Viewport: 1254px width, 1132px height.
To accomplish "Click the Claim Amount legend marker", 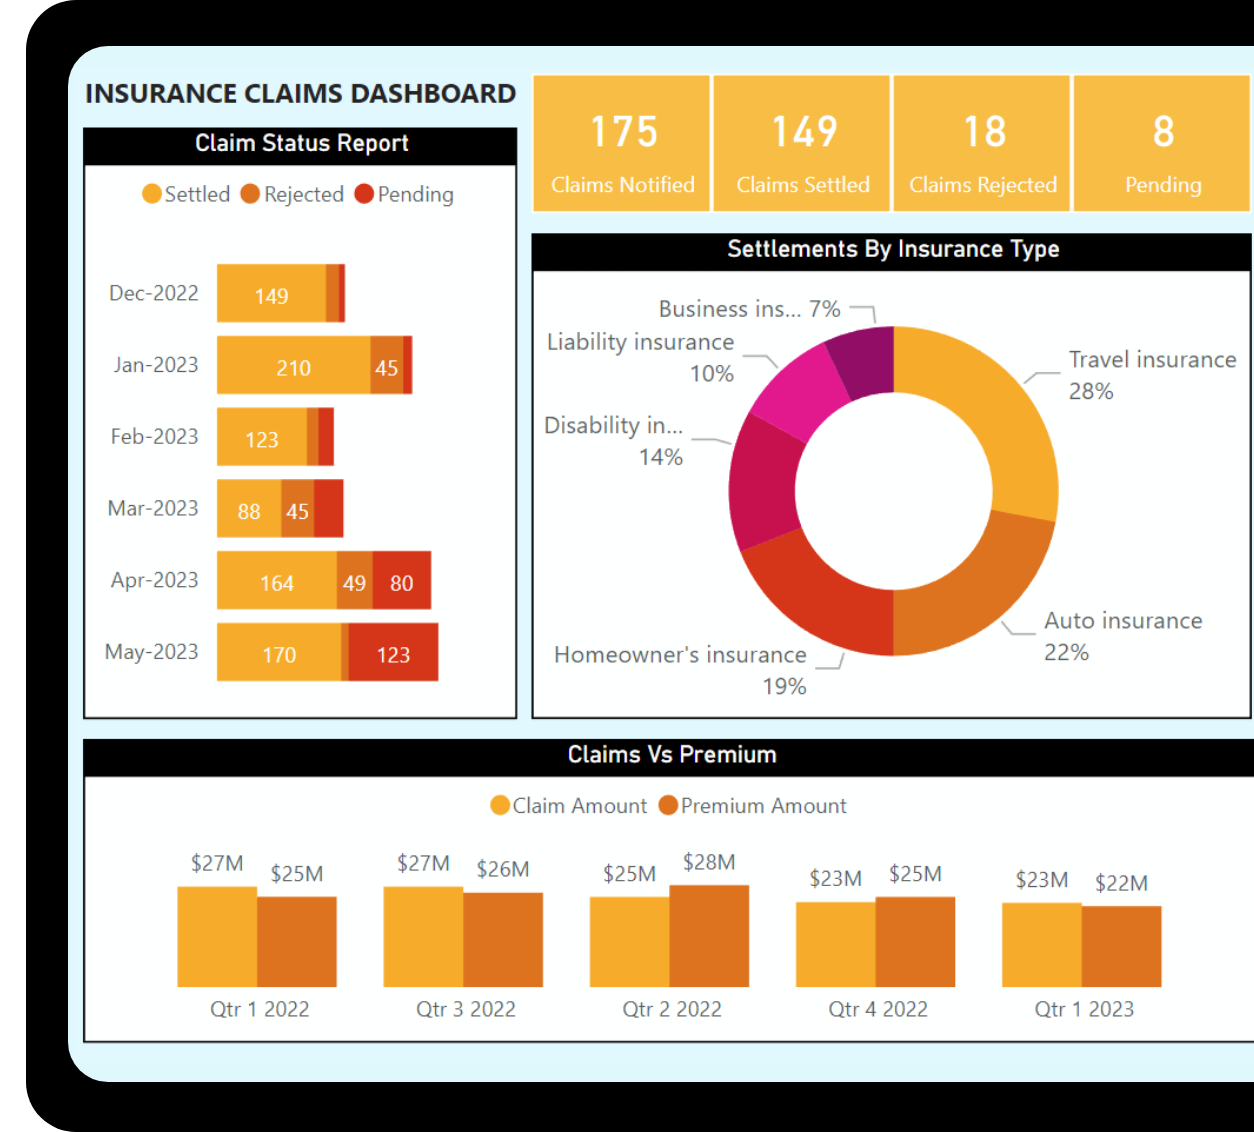I will tap(500, 805).
